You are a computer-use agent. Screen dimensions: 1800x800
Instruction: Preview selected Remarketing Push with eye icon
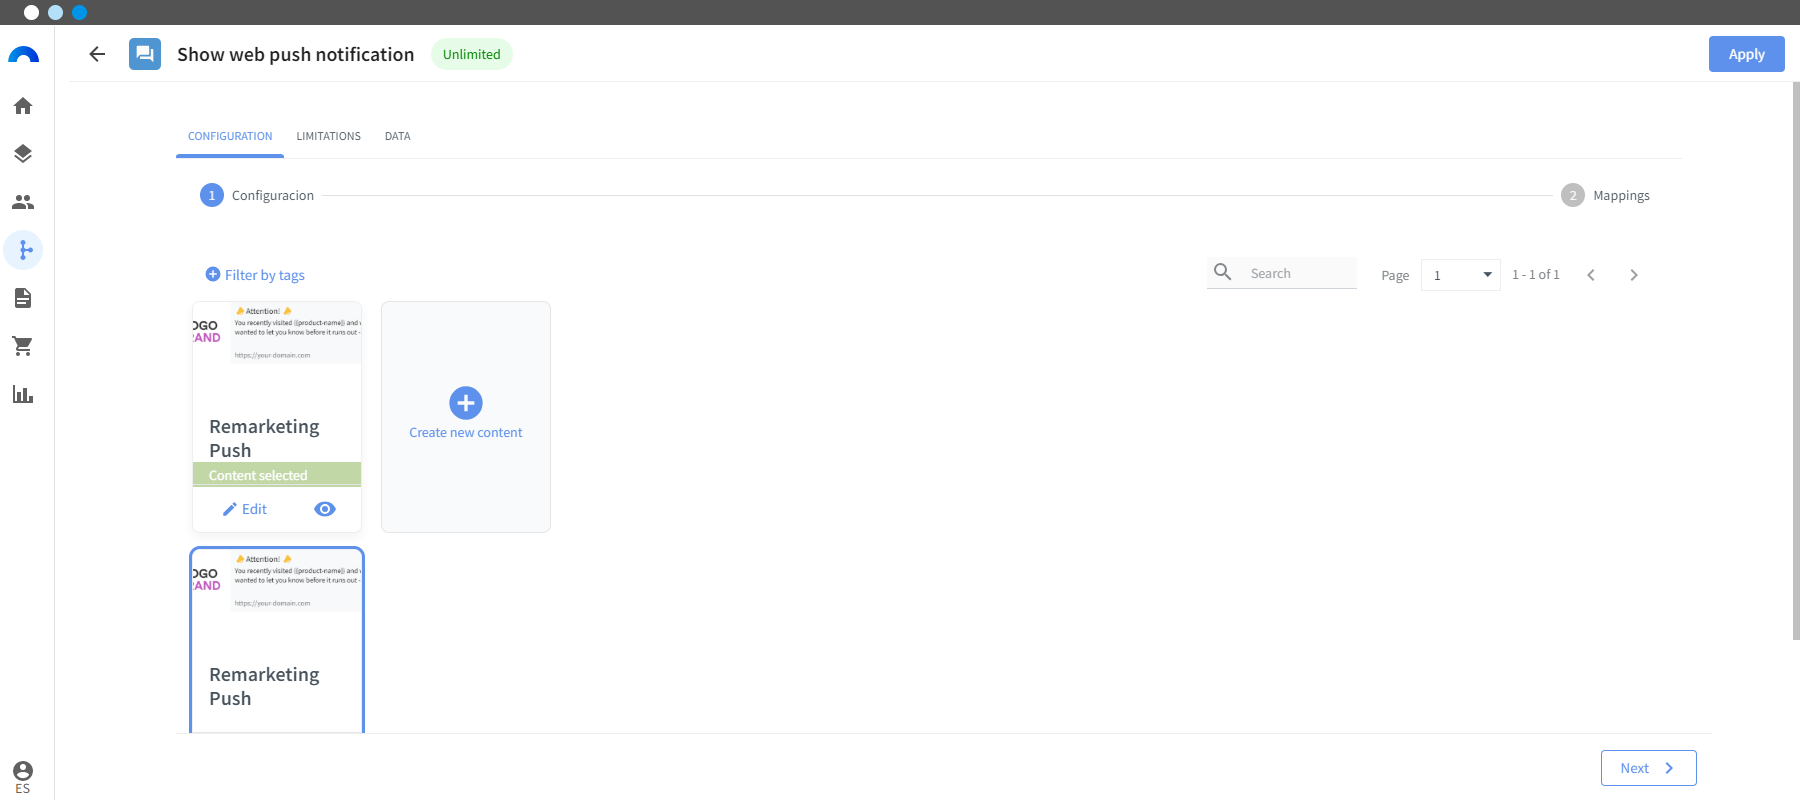pyautogui.click(x=325, y=509)
